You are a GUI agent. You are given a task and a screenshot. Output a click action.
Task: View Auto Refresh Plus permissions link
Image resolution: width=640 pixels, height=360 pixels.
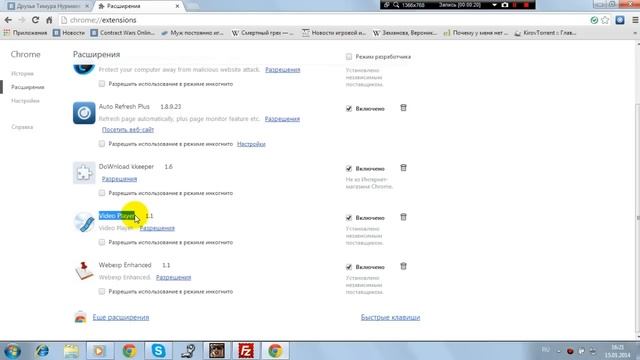point(282,119)
